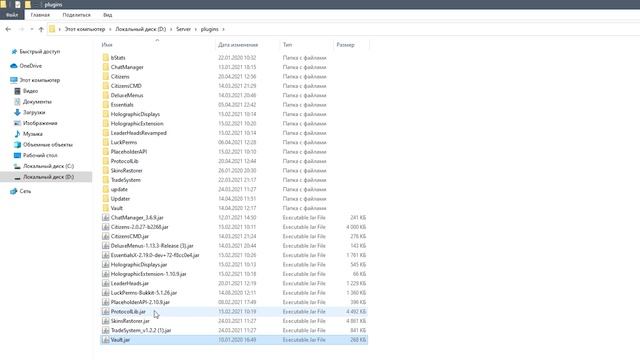This screenshot has width=640, height=360.
Task: Click plugins in address breadcrumb
Action: point(209,29)
